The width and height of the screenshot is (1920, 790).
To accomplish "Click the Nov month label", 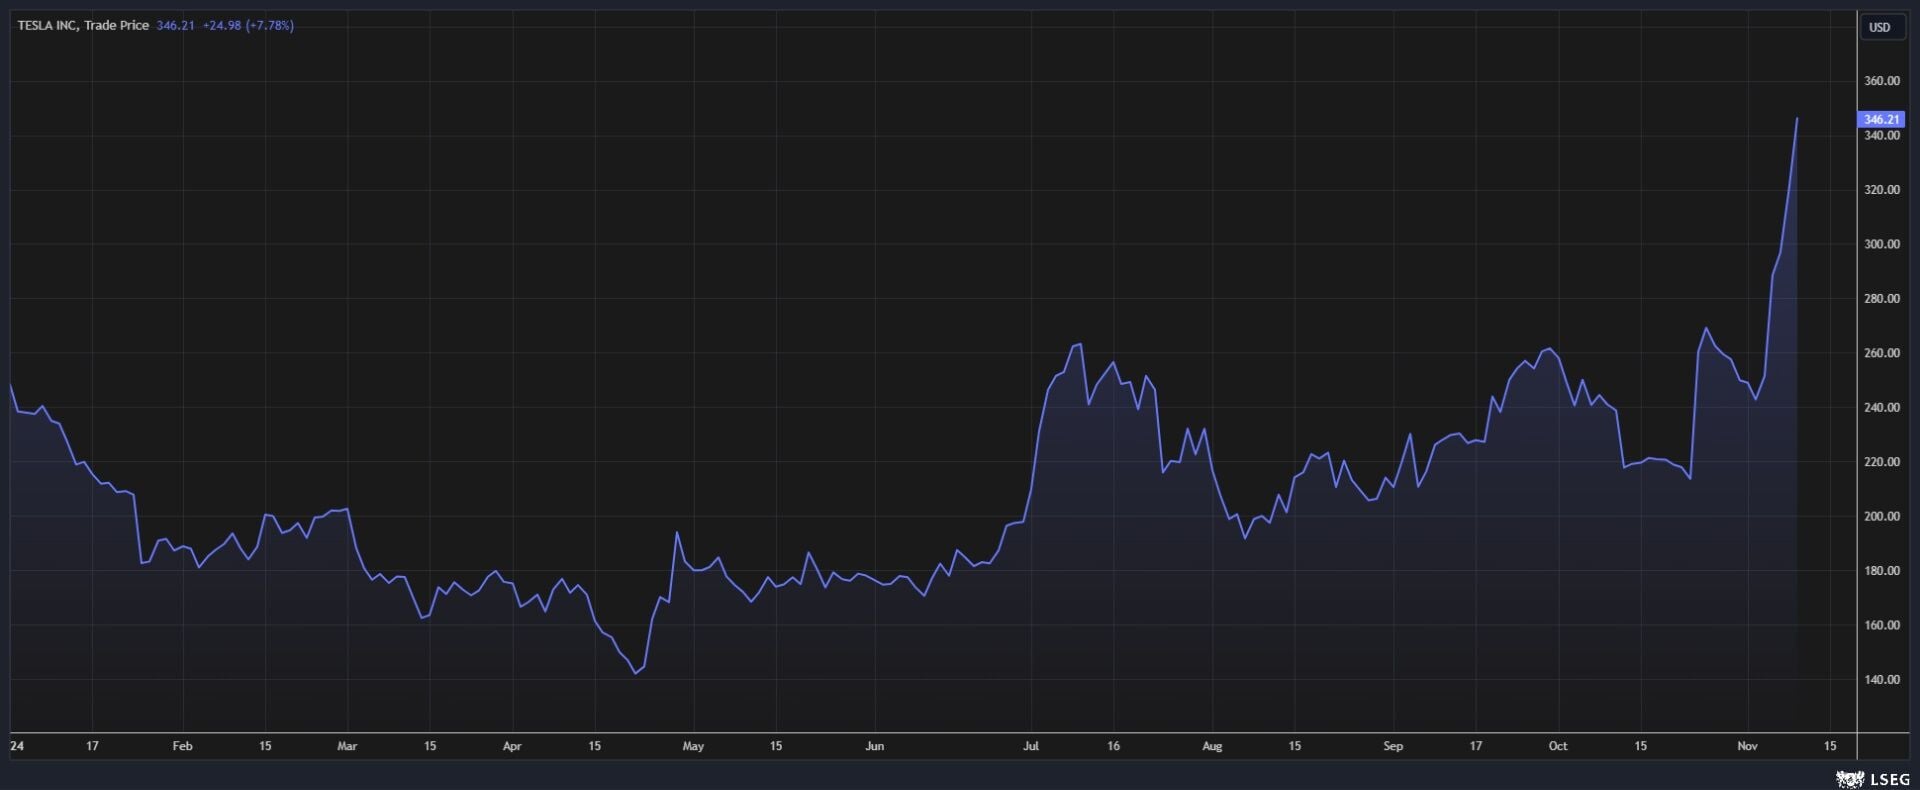I will (1747, 746).
